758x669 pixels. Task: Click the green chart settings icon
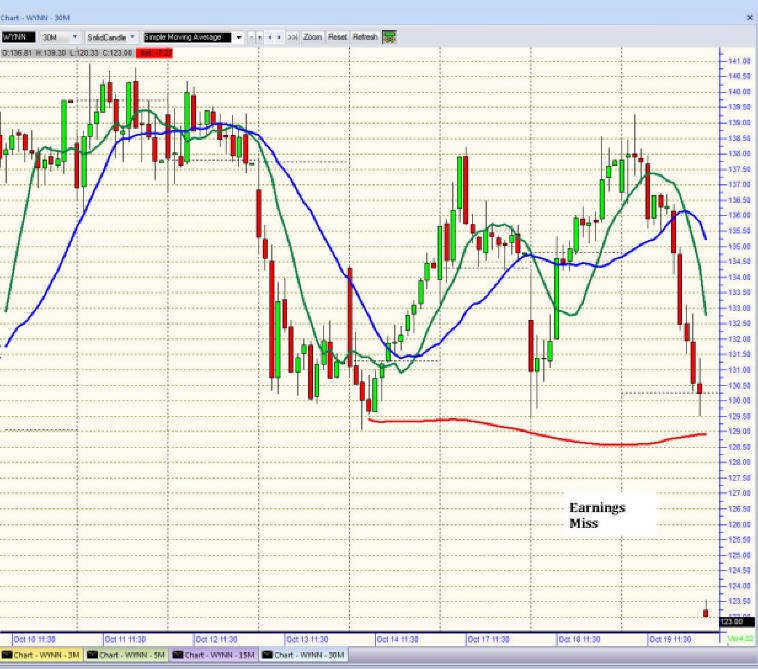tap(389, 37)
